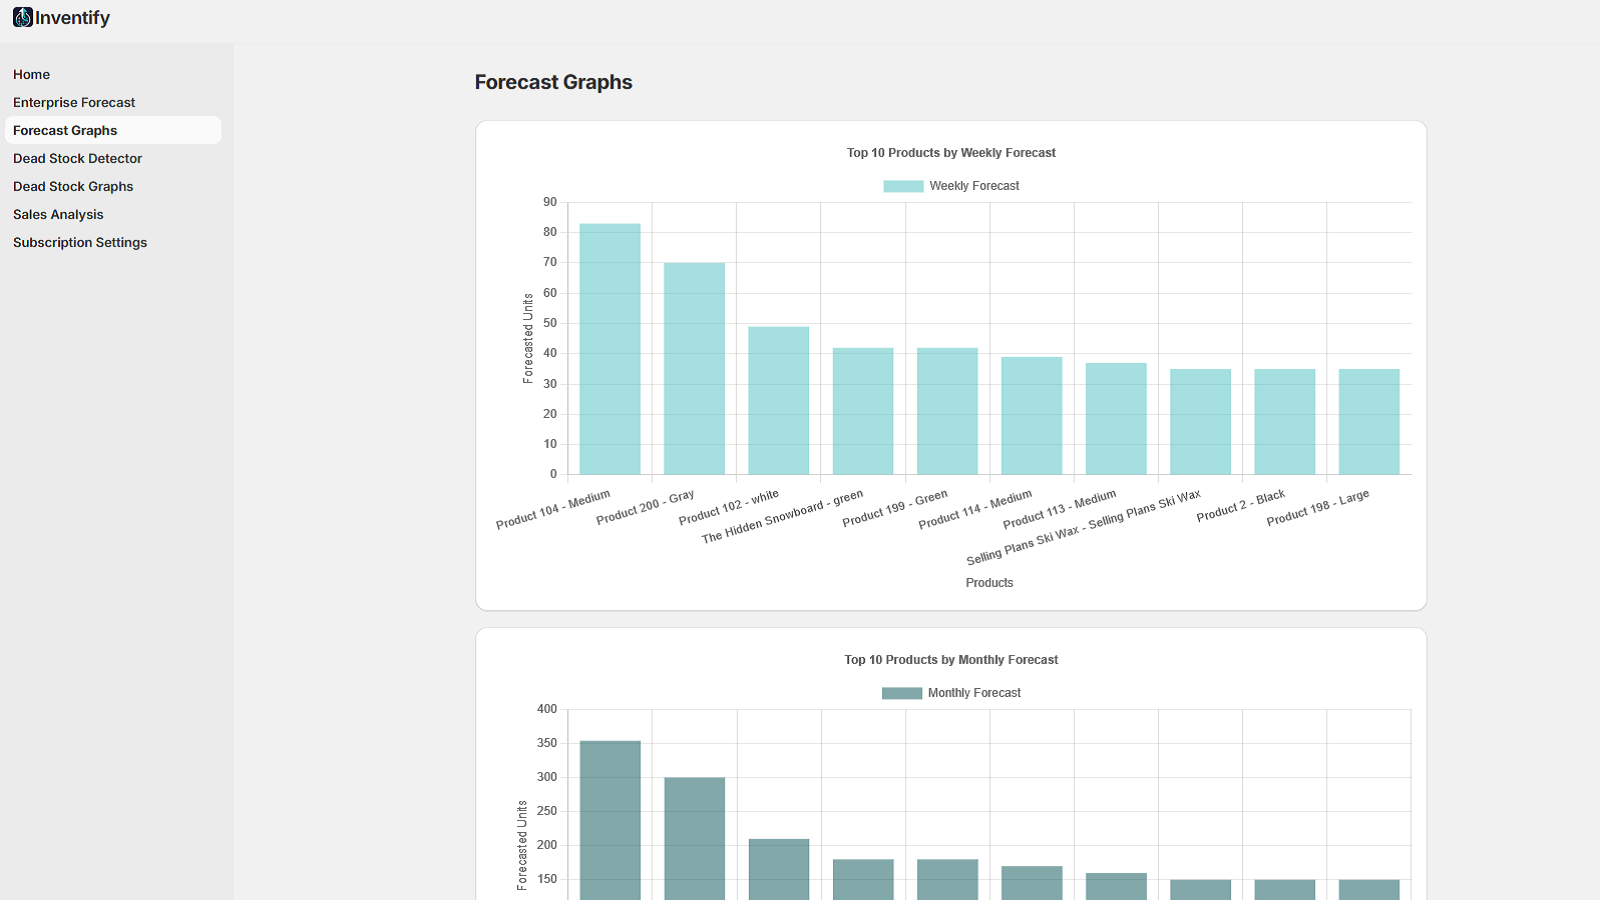Screen dimensions: 1600x900
Task: Click the first bar in the monthly chart
Action: [609, 820]
